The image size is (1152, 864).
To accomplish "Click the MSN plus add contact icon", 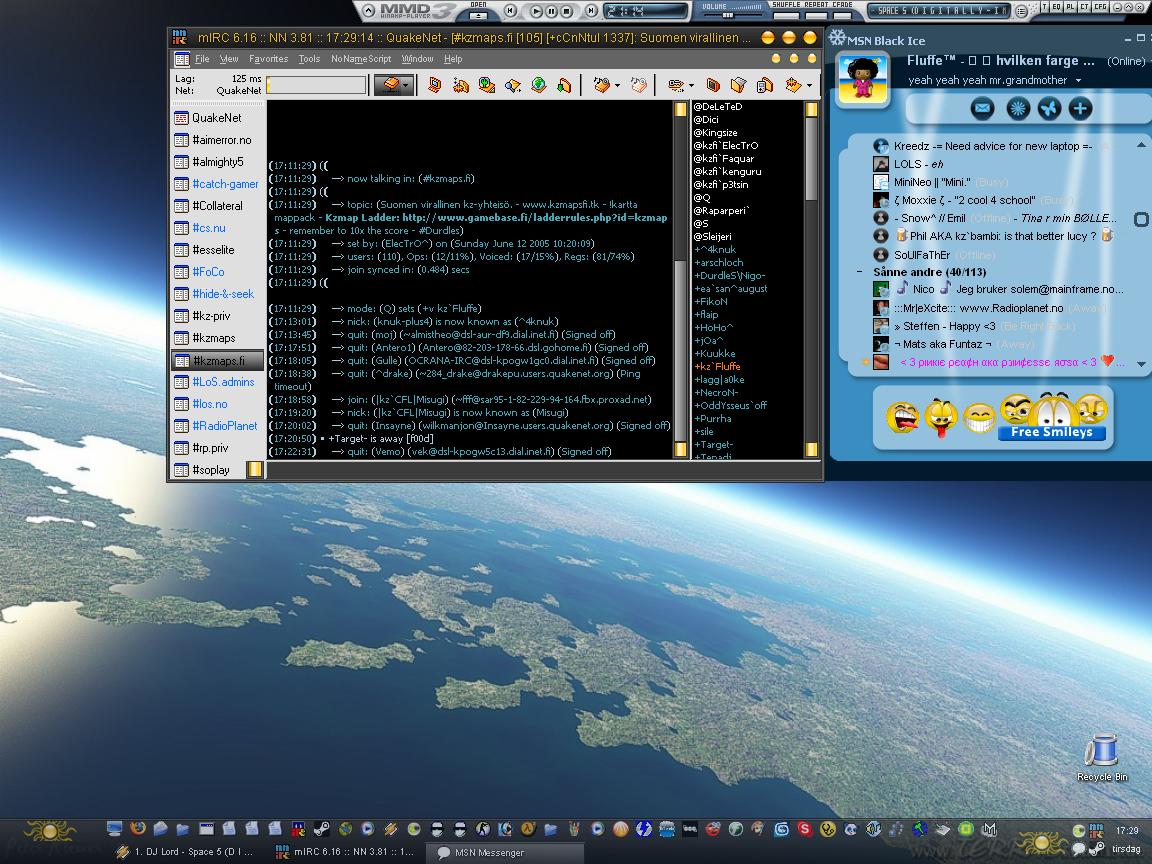I will (x=1080, y=109).
